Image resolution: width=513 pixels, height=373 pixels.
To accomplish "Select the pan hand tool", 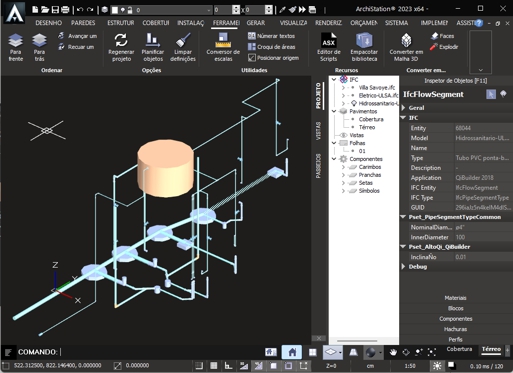I will (x=393, y=352).
